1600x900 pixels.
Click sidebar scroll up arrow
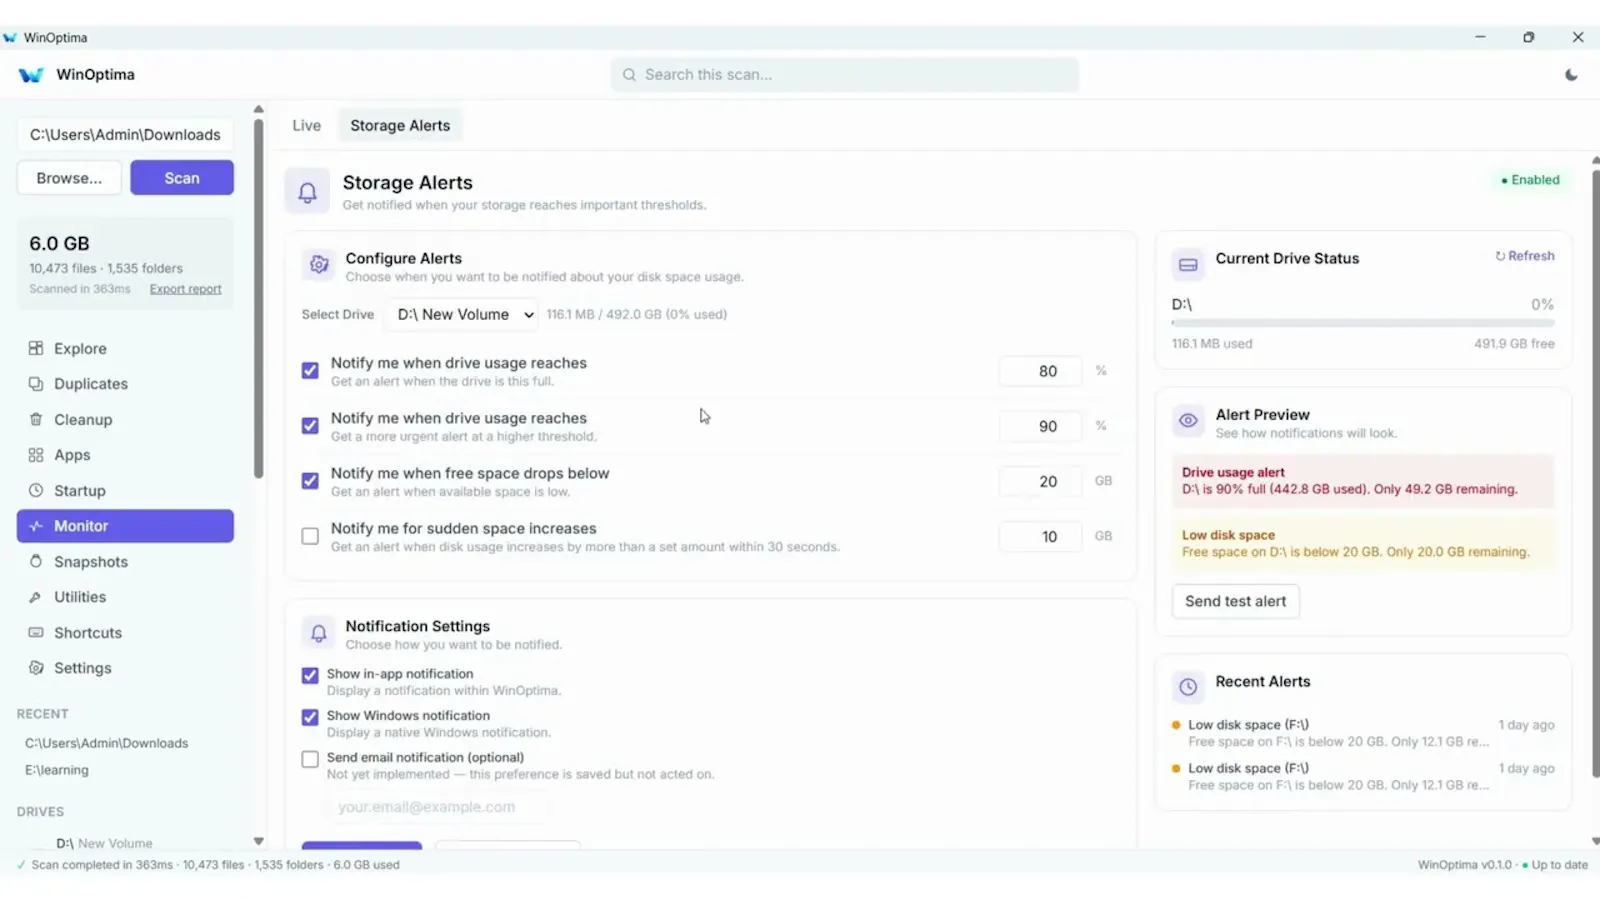pos(258,110)
